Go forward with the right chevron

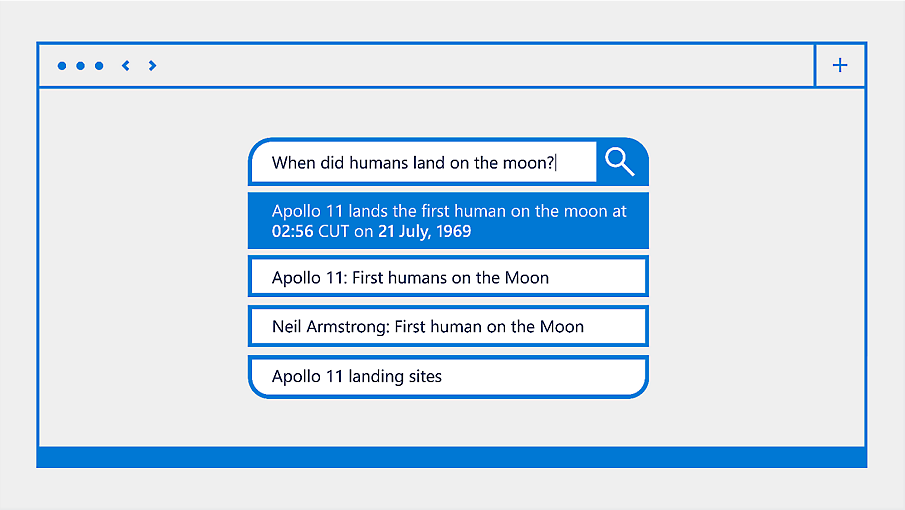tap(152, 66)
